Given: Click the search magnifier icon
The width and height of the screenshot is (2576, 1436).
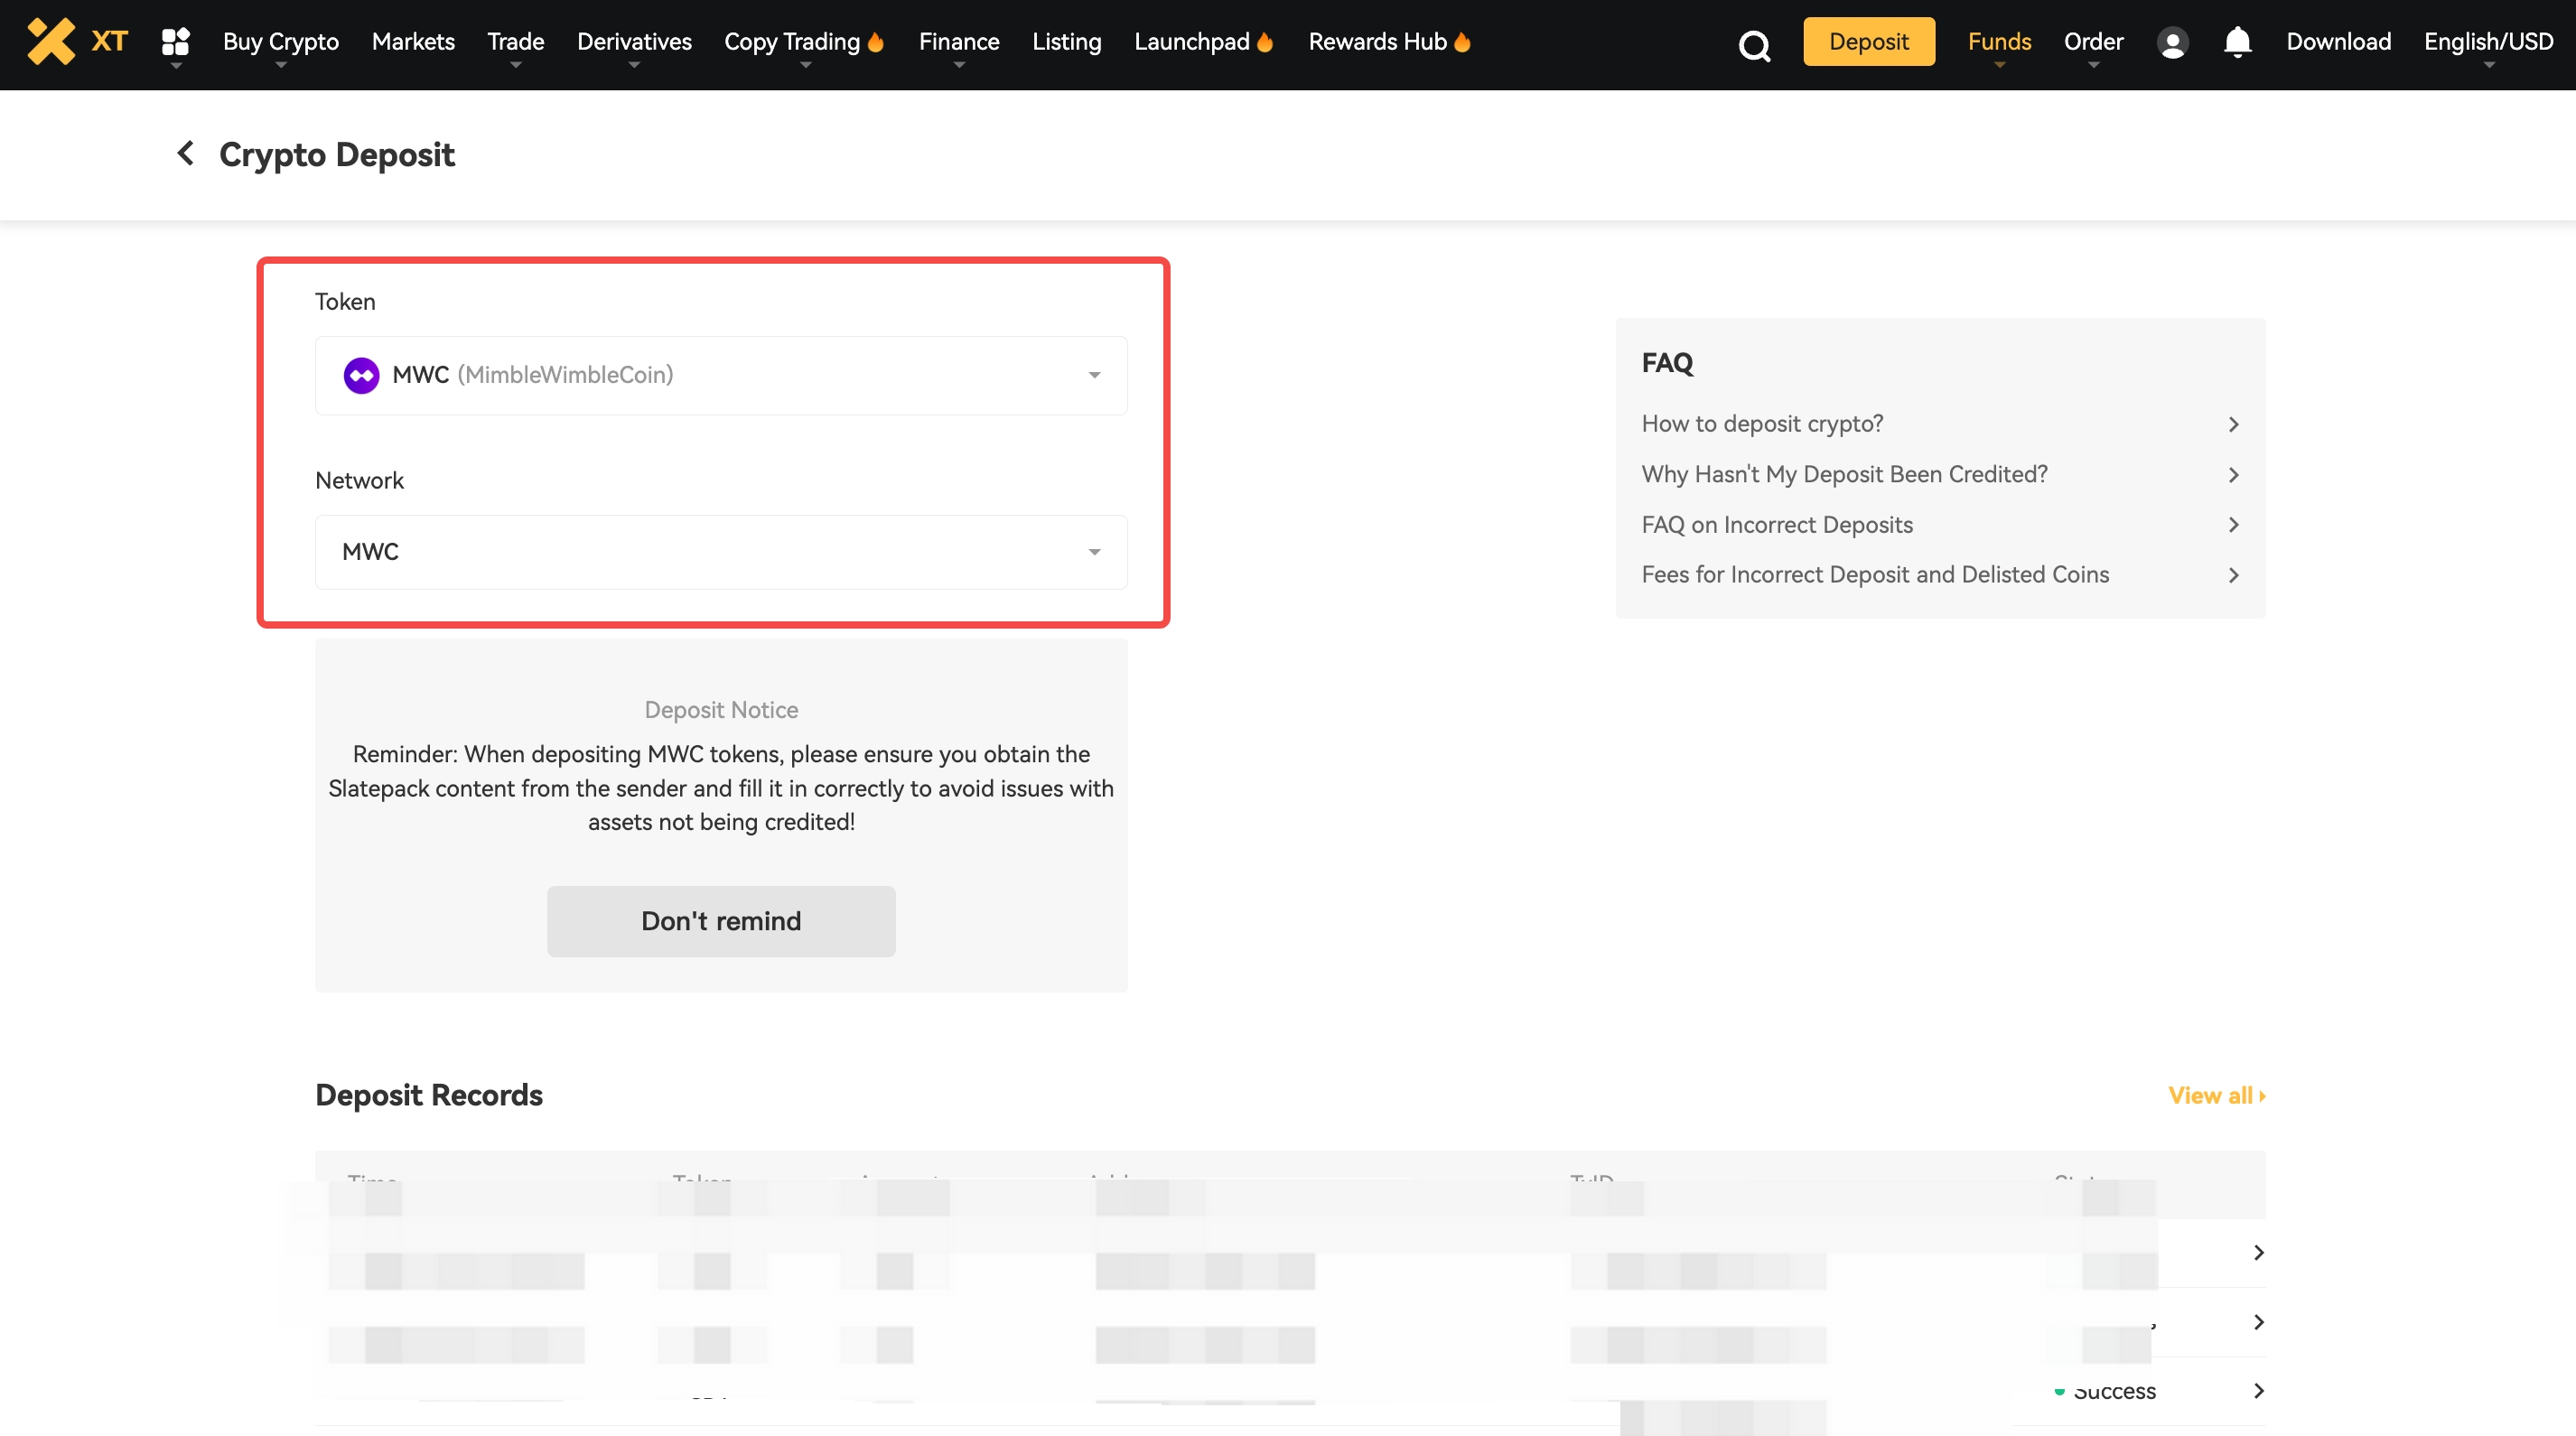Looking at the screenshot, I should tap(1754, 45).
